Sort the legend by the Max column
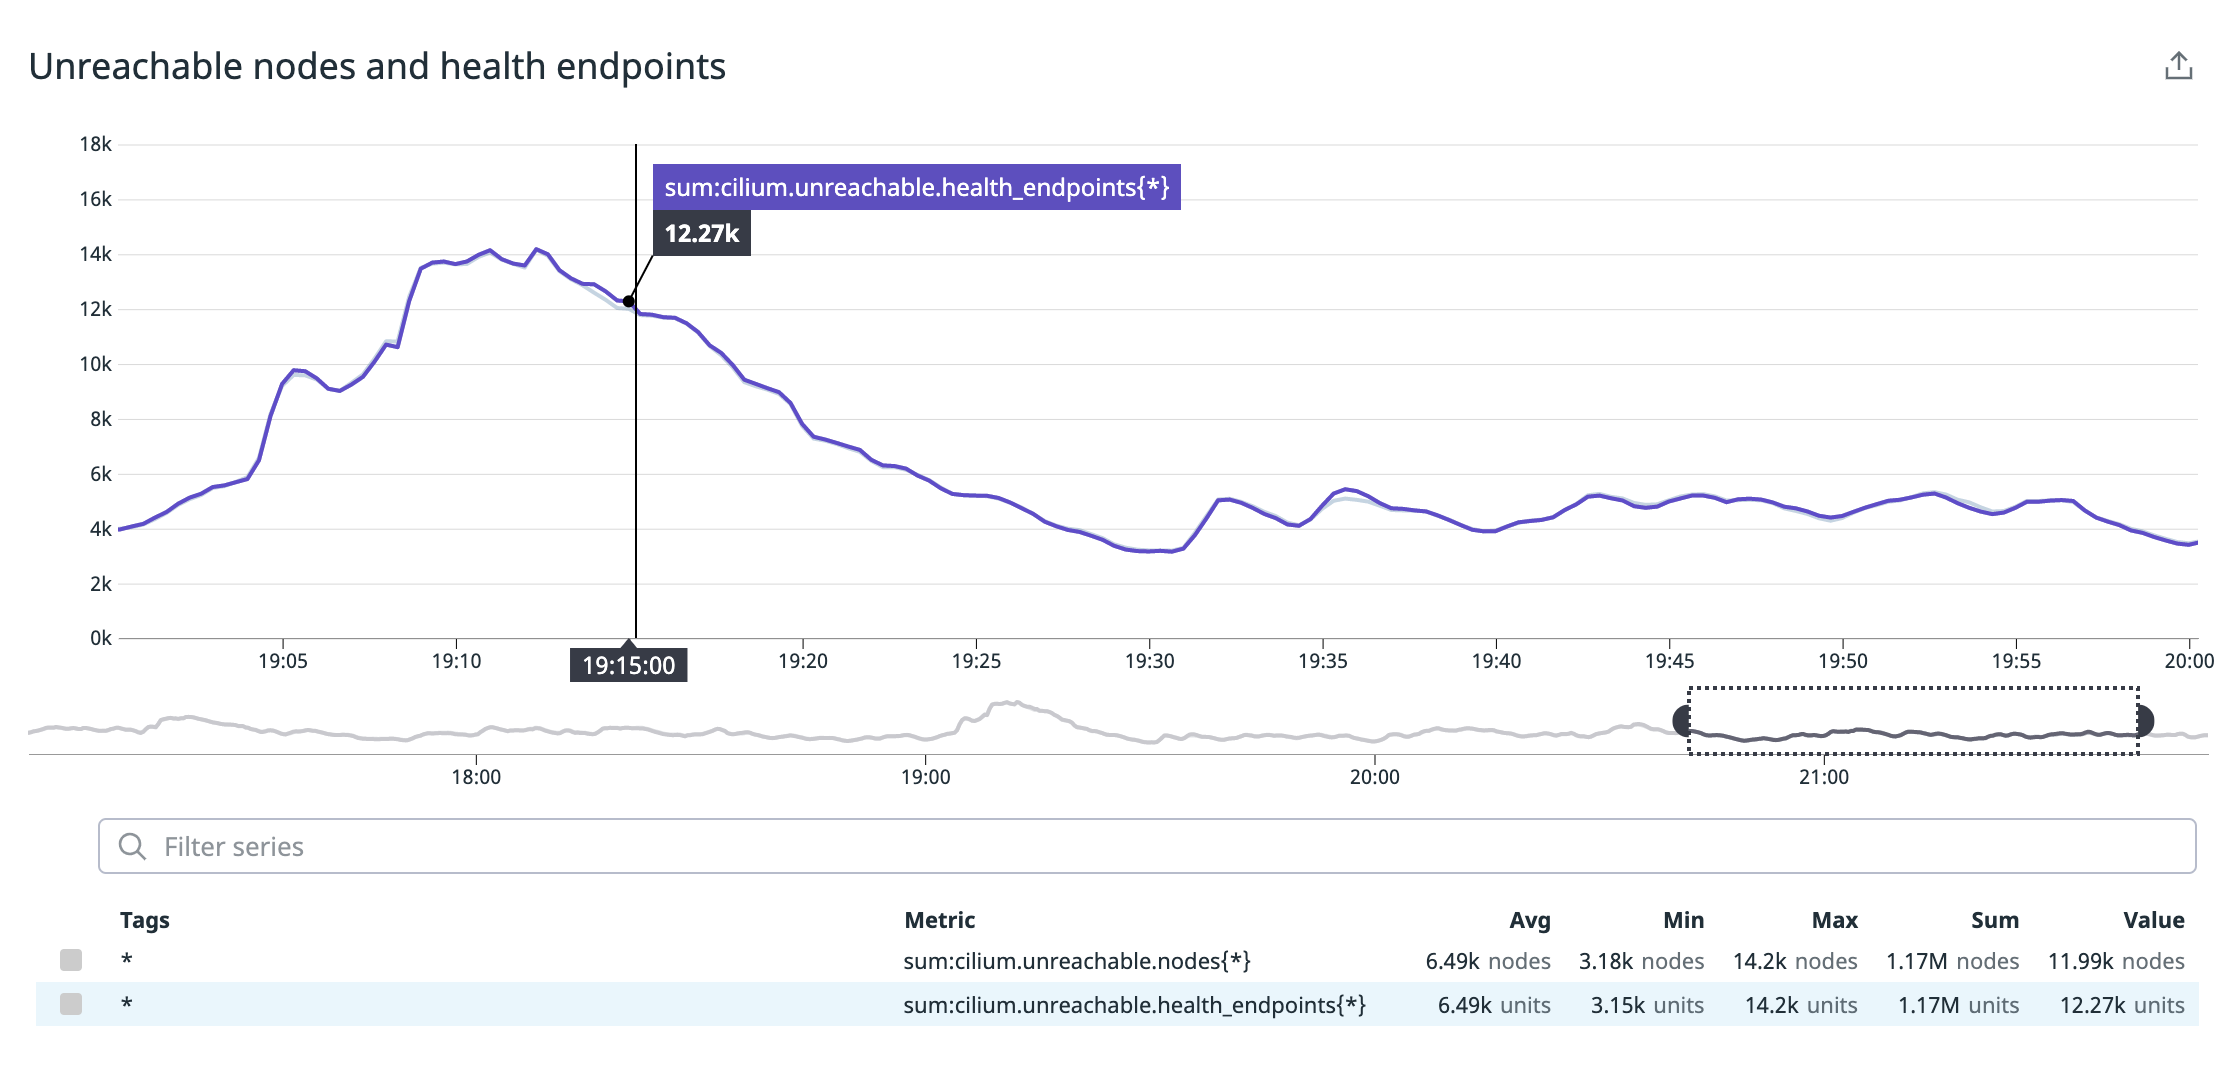This screenshot has height=1080, width=2226. tap(1834, 920)
